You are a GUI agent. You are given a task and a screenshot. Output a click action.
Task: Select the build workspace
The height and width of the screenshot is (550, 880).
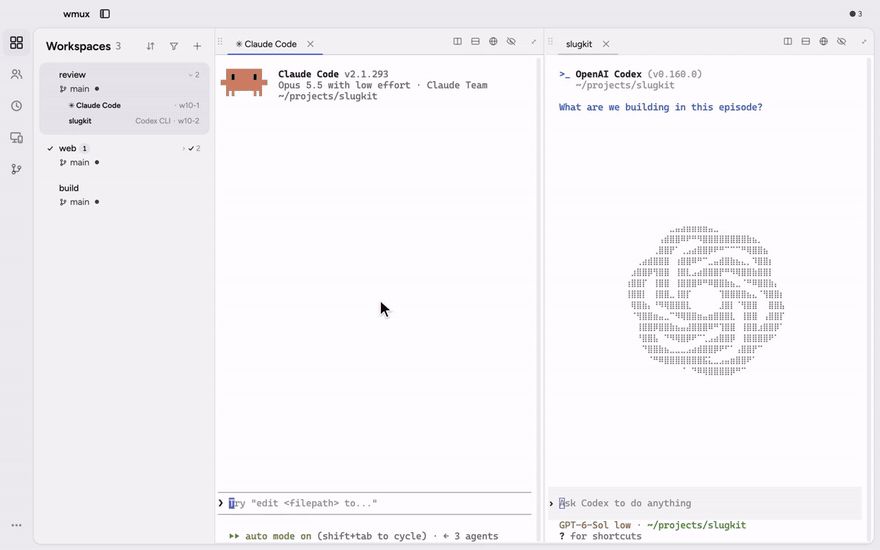(68, 188)
